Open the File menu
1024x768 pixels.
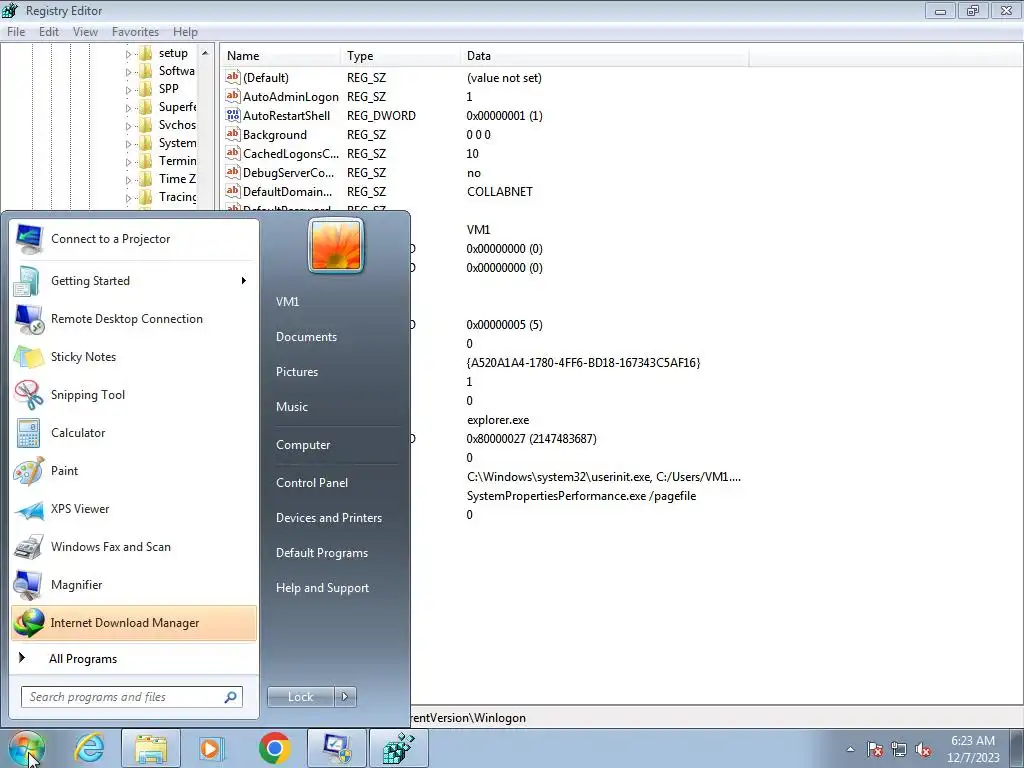click(x=16, y=31)
